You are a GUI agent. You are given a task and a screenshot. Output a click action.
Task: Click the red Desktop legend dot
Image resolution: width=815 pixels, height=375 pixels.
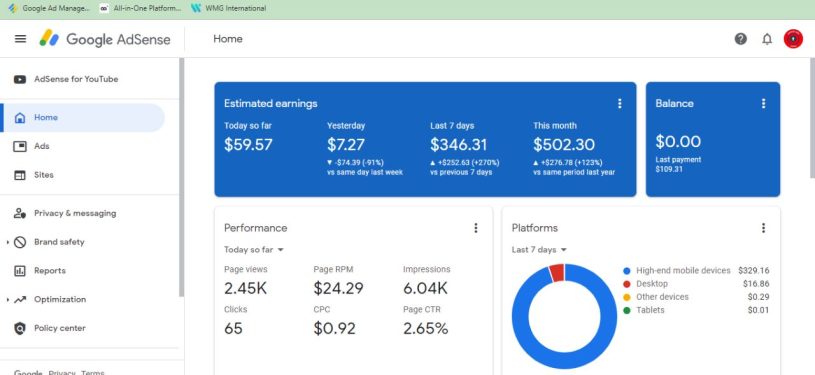[627, 284]
